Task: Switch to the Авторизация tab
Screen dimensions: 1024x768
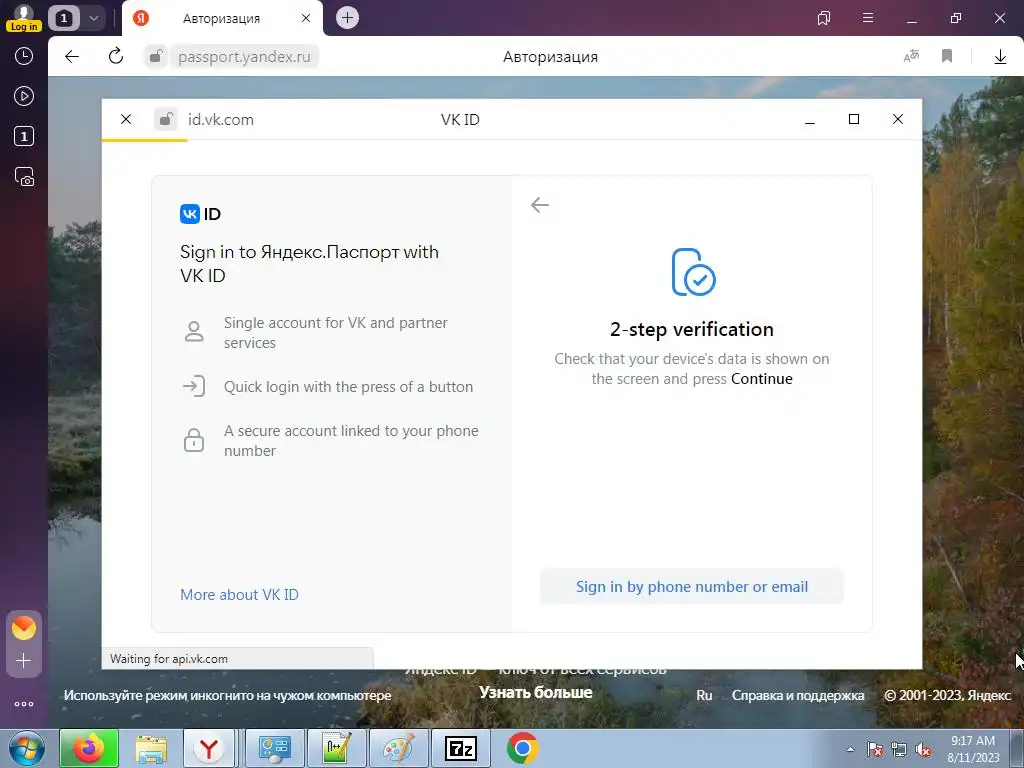Action: [221, 18]
